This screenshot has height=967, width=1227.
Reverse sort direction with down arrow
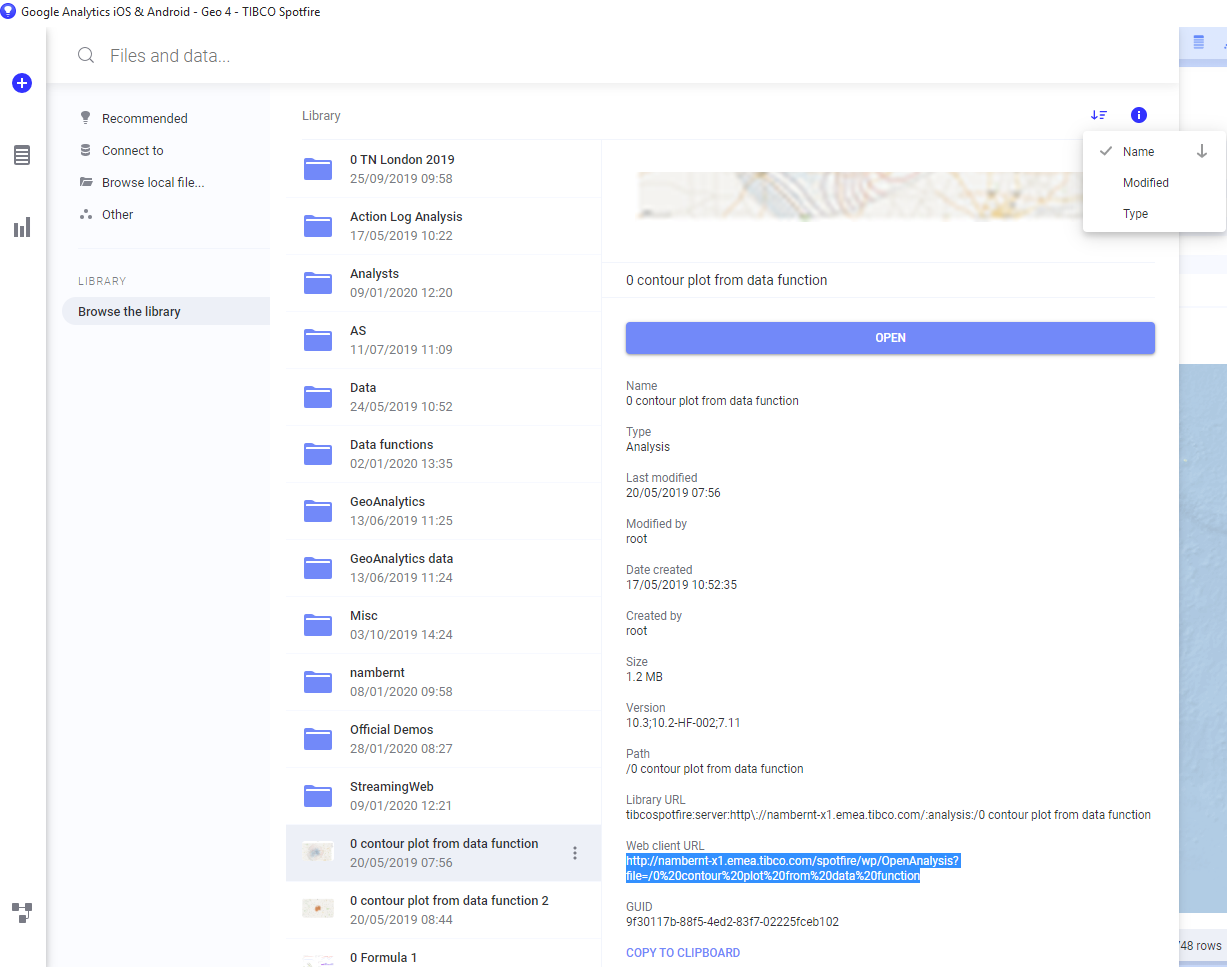point(1202,152)
